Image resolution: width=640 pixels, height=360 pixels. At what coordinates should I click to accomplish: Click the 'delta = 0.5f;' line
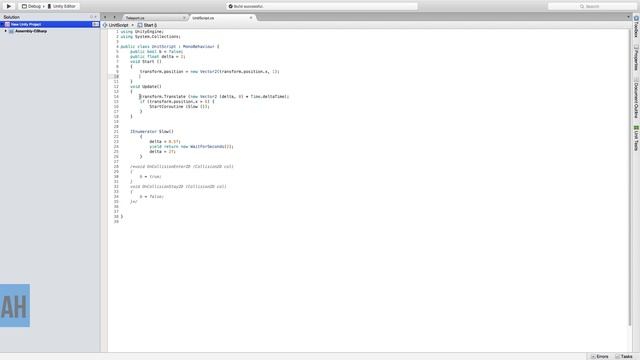(164, 142)
